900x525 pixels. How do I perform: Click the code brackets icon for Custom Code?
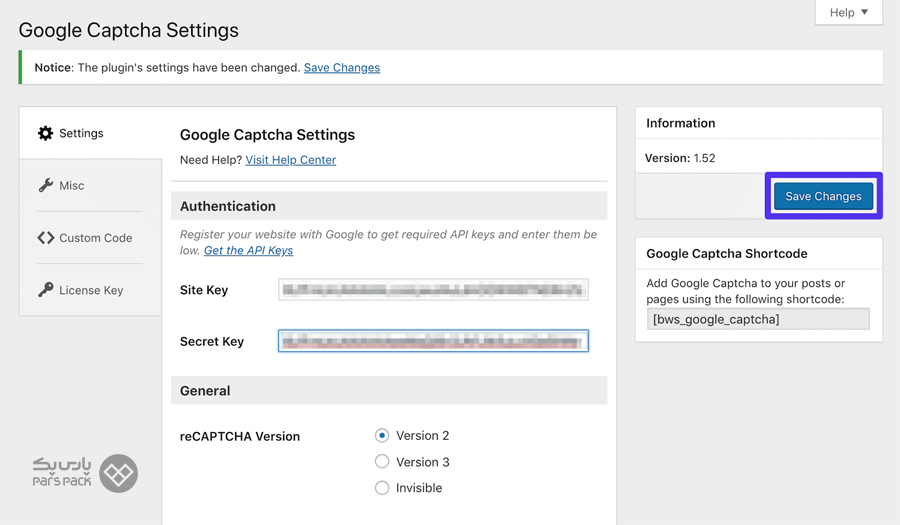(45, 238)
